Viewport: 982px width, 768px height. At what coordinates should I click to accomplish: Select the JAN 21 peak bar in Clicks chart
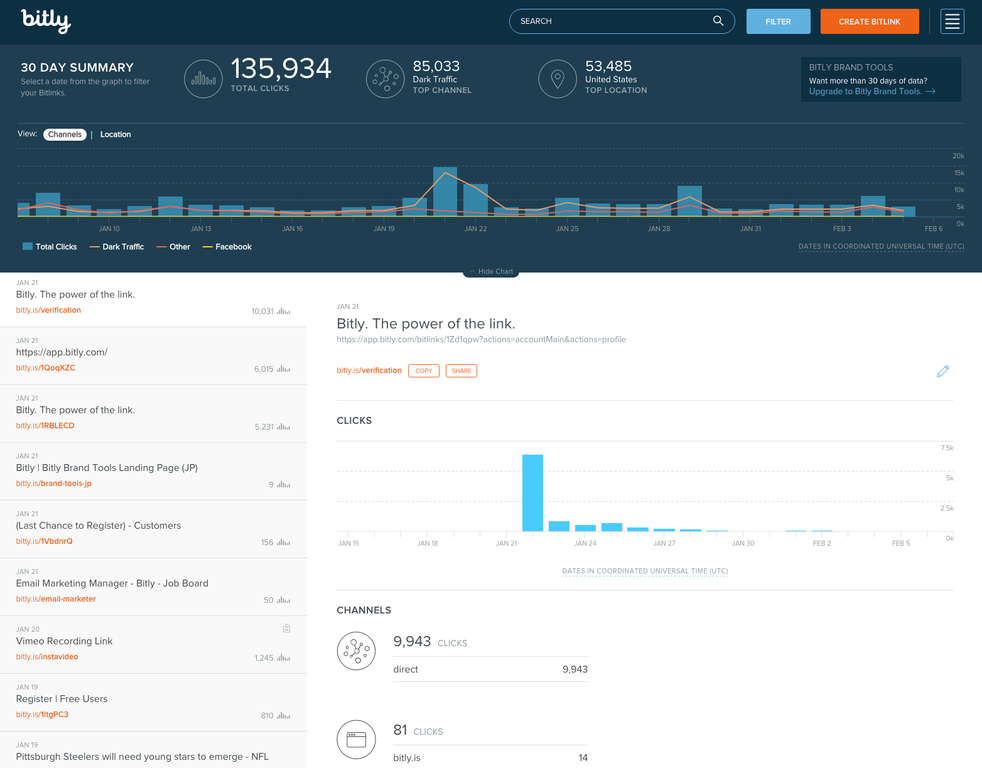click(x=532, y=493)
